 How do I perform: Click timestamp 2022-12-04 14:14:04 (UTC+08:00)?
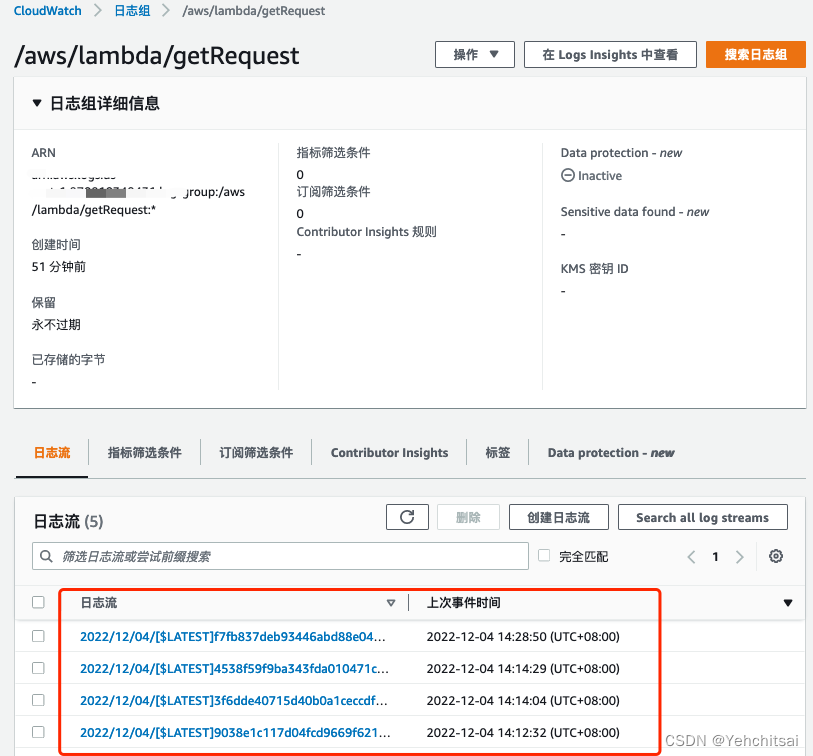tap(523, 701)
